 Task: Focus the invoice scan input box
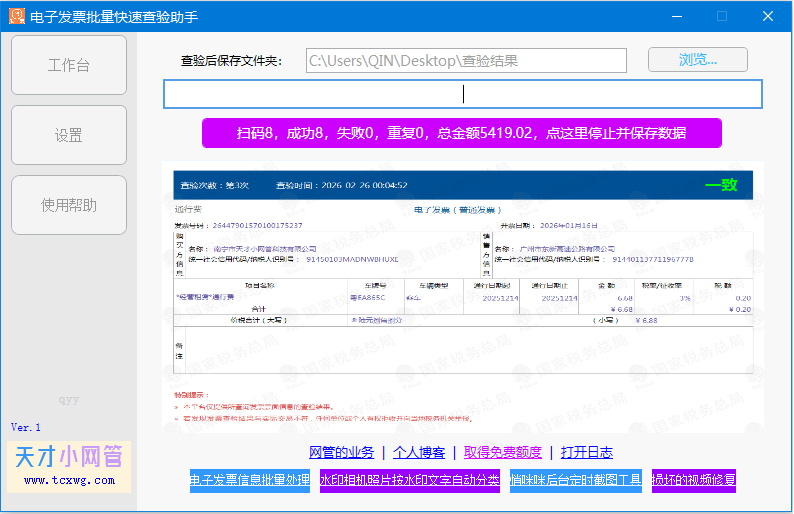tap(462, 94)
